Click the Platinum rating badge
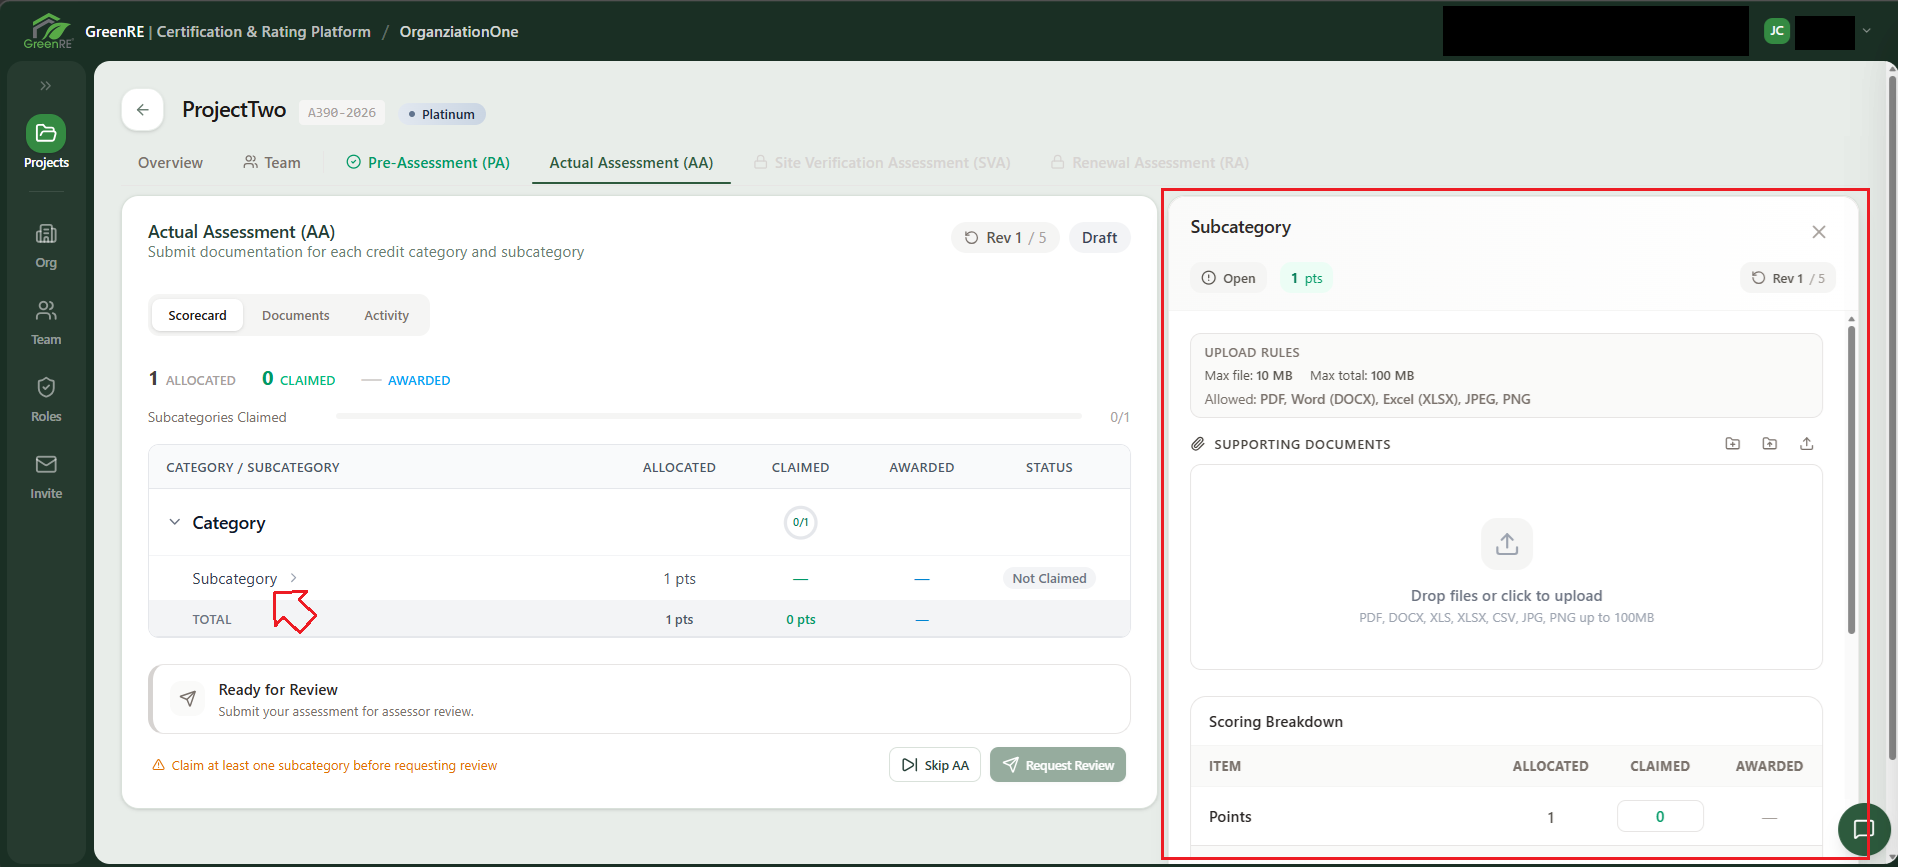 (442, 114)
